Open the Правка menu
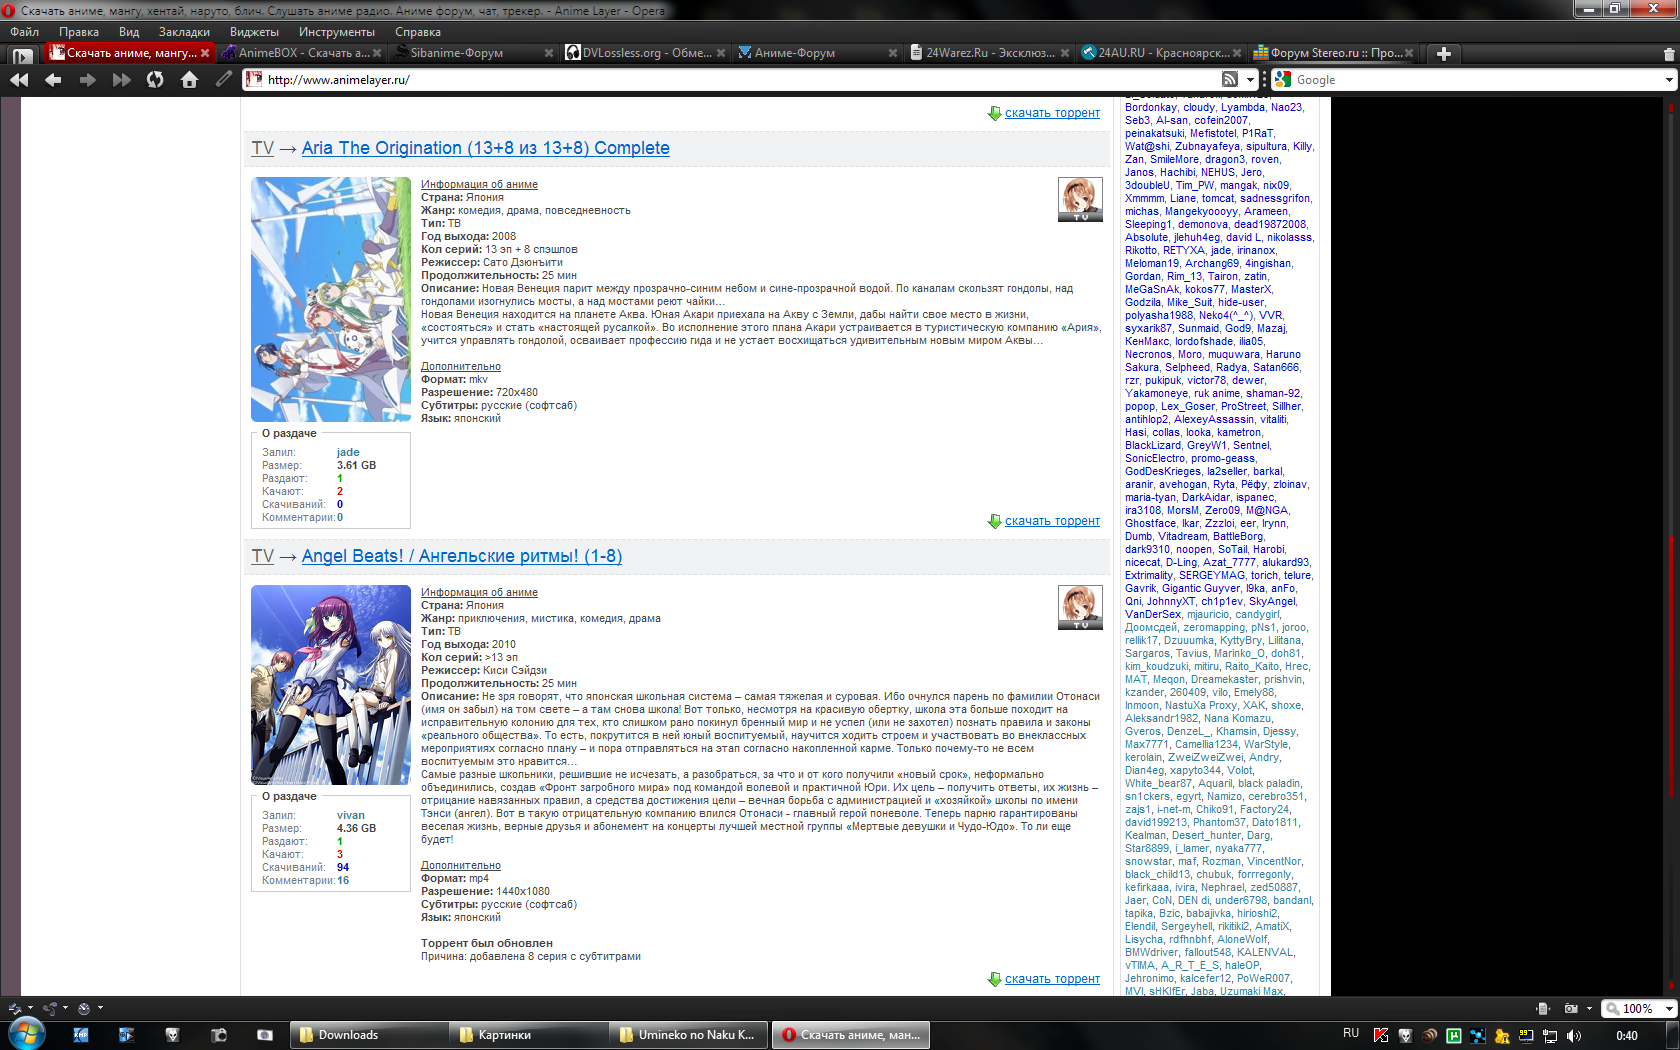Viewport: 1680px width, 1050px height. tap(79, 32)
